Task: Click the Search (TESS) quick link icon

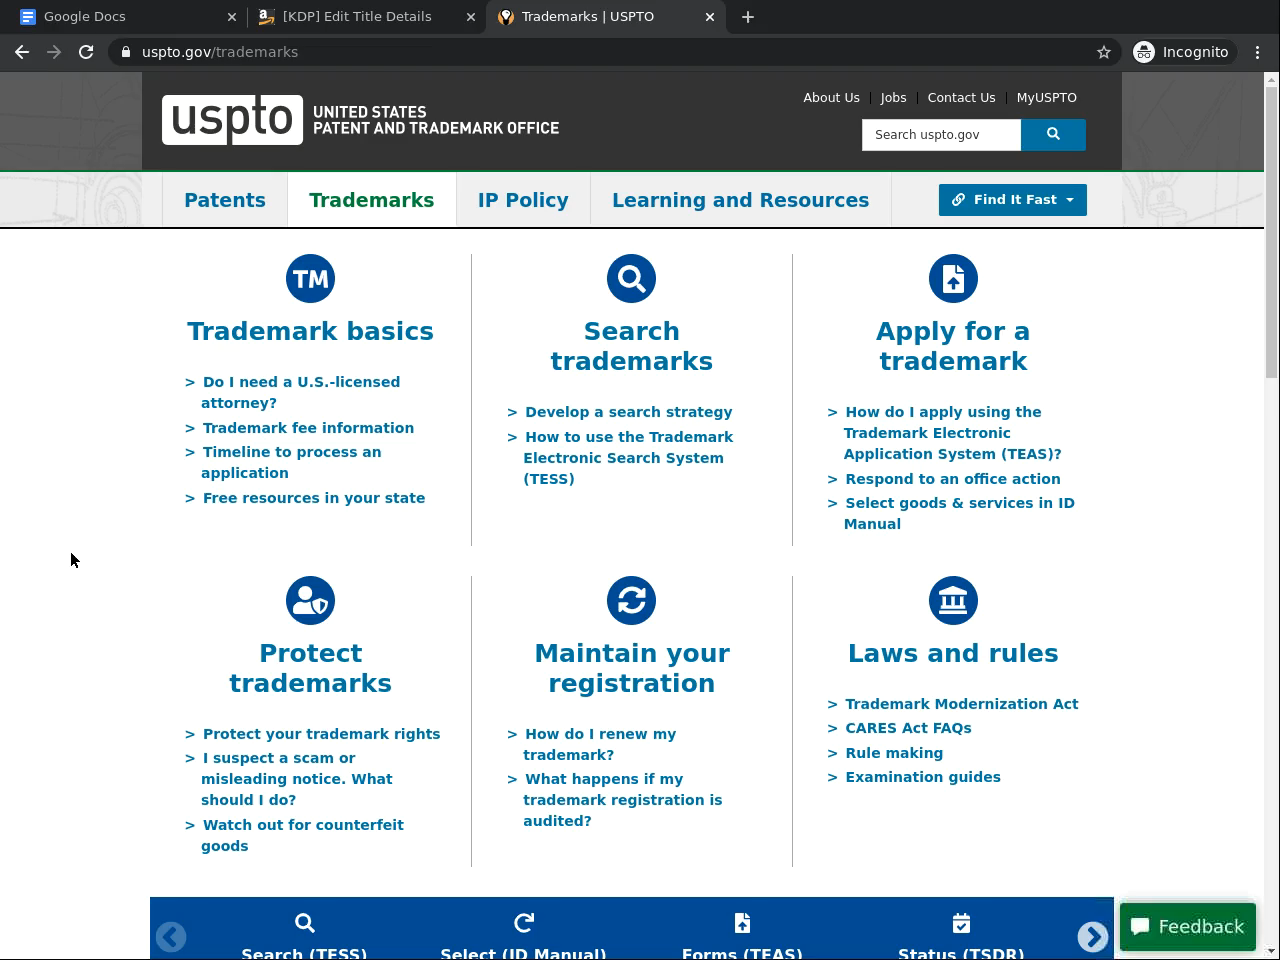Action: pos(305,923)
